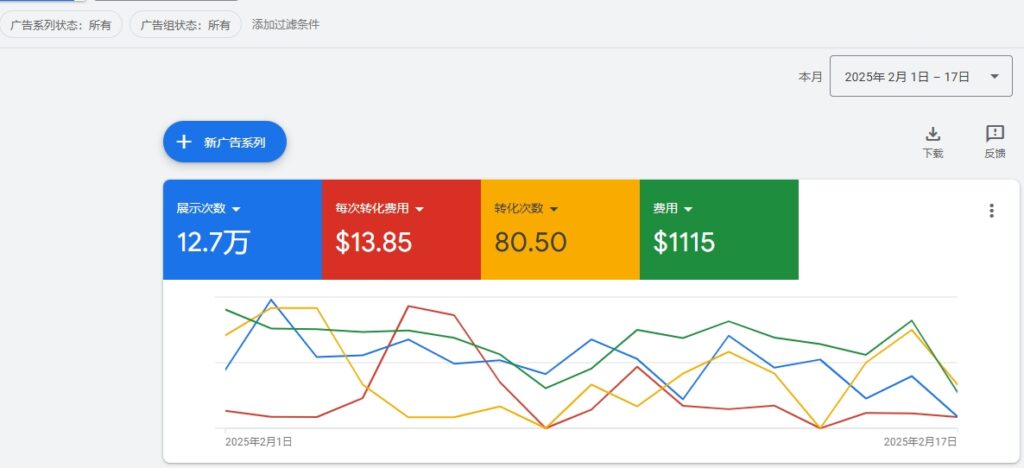1024x468 pixels.
Task: Click the 2025年2月1日 chart axis label
Action: click(x=258, y=441)
